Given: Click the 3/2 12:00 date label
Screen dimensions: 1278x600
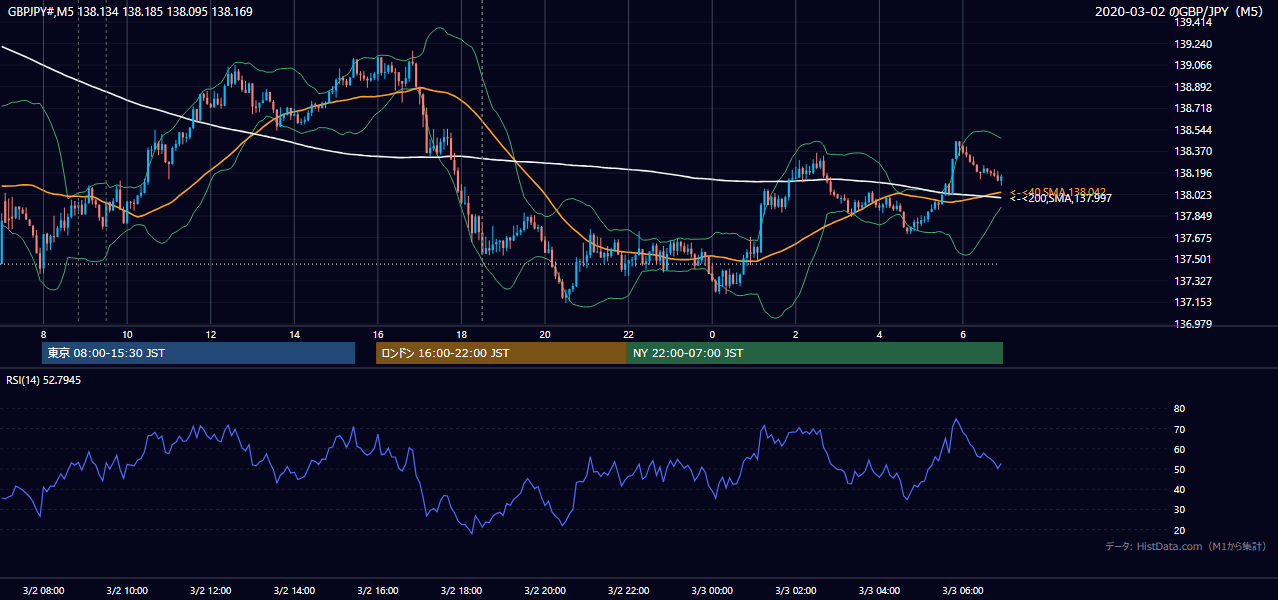Looking at the screenshot, I should click(210, 591).
